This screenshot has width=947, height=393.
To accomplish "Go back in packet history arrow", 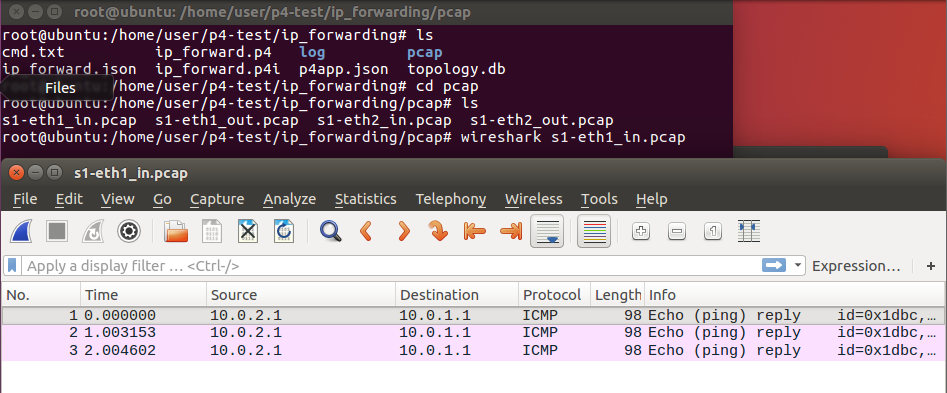I will tap(366, 231).
